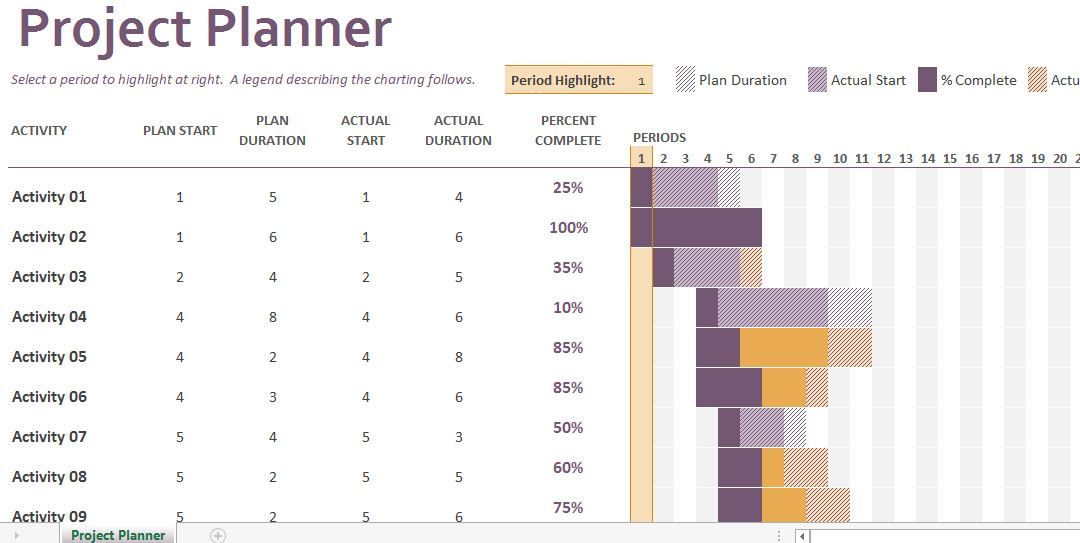Click the period 20 header
1080x543 pixels.
tap(1060, 158)
